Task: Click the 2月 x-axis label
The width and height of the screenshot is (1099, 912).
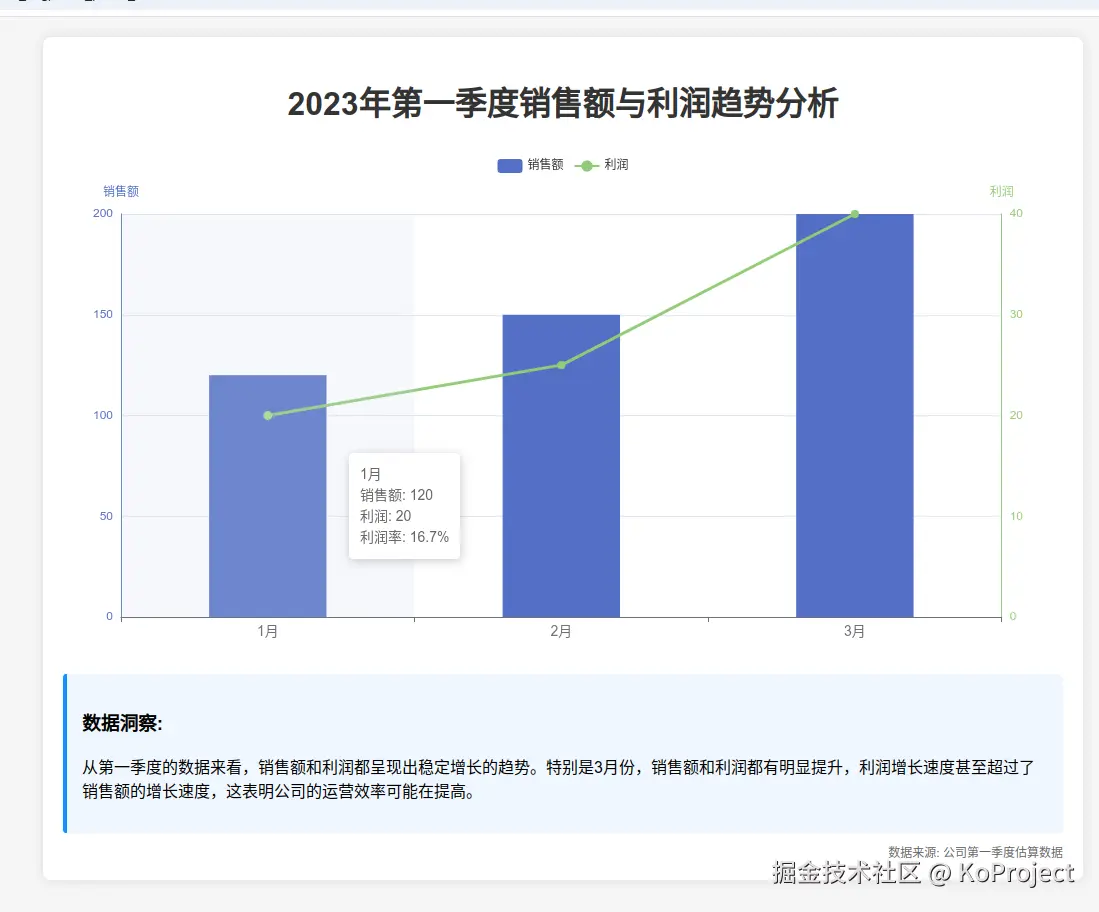Action: coord(561,632)
